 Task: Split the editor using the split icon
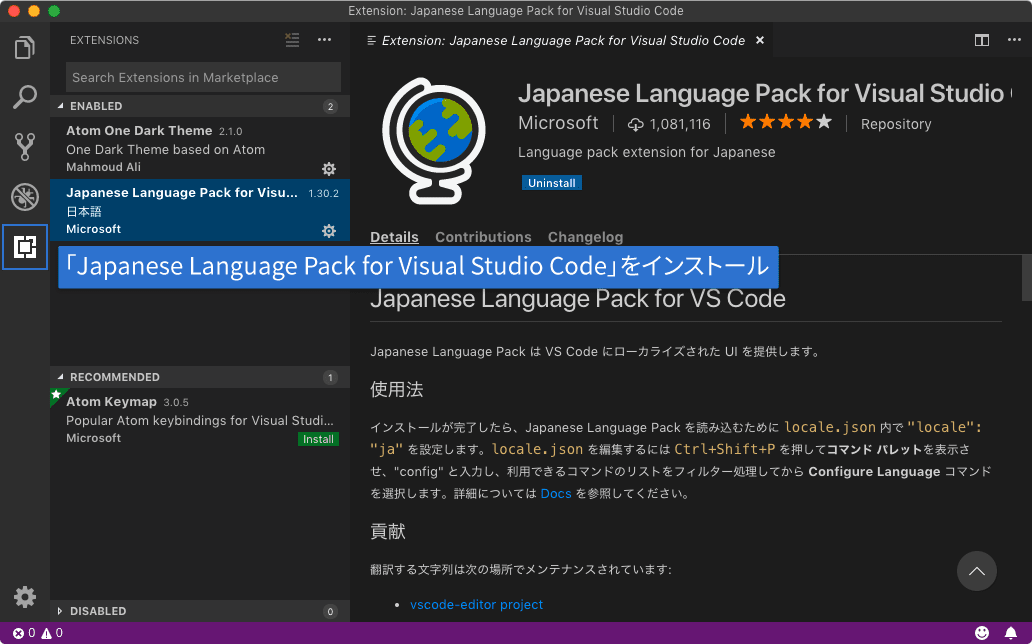coord(982,40)
